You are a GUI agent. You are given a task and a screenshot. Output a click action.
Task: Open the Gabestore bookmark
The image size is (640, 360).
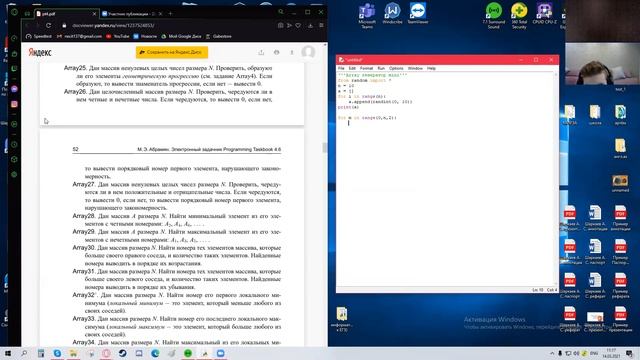218,36
